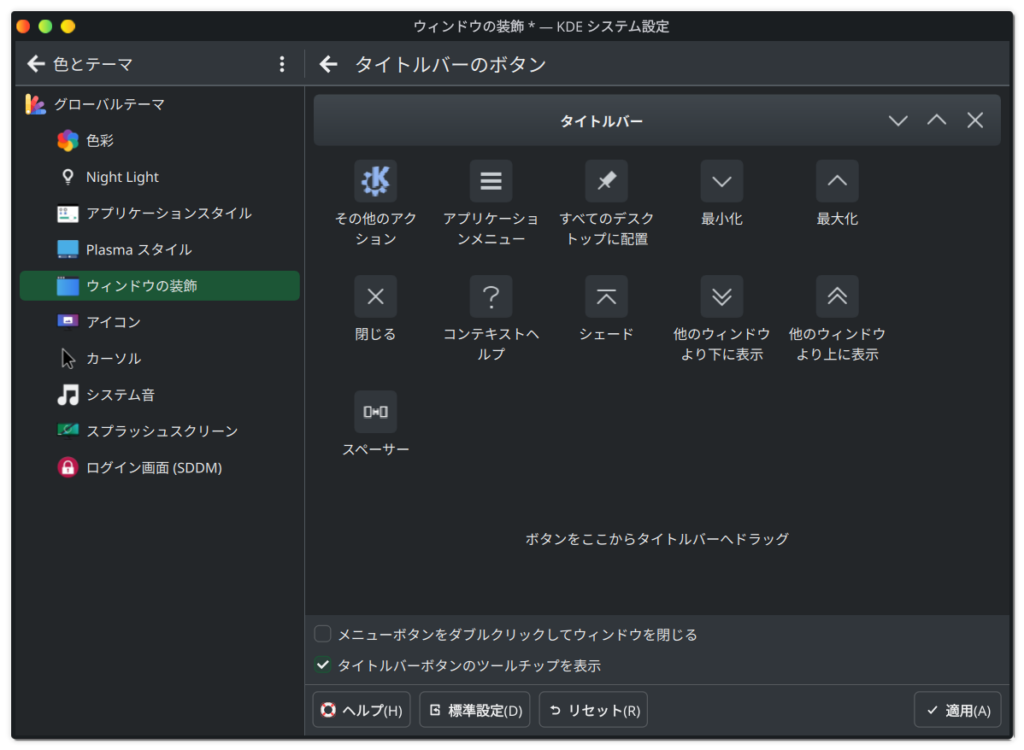Viewport: 1024px width, 750px height.
Task: Click the すべてのデスクトップに配置 pin icon
Action: [x=607, y=181]
